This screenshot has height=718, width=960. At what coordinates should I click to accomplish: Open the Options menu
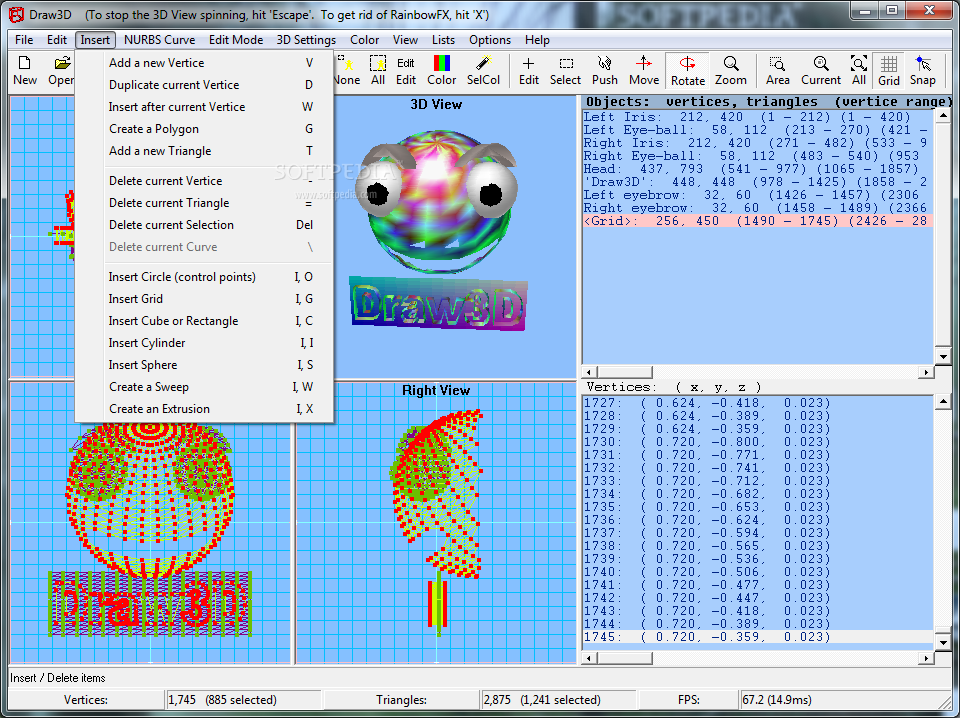[x=490, y=40]
